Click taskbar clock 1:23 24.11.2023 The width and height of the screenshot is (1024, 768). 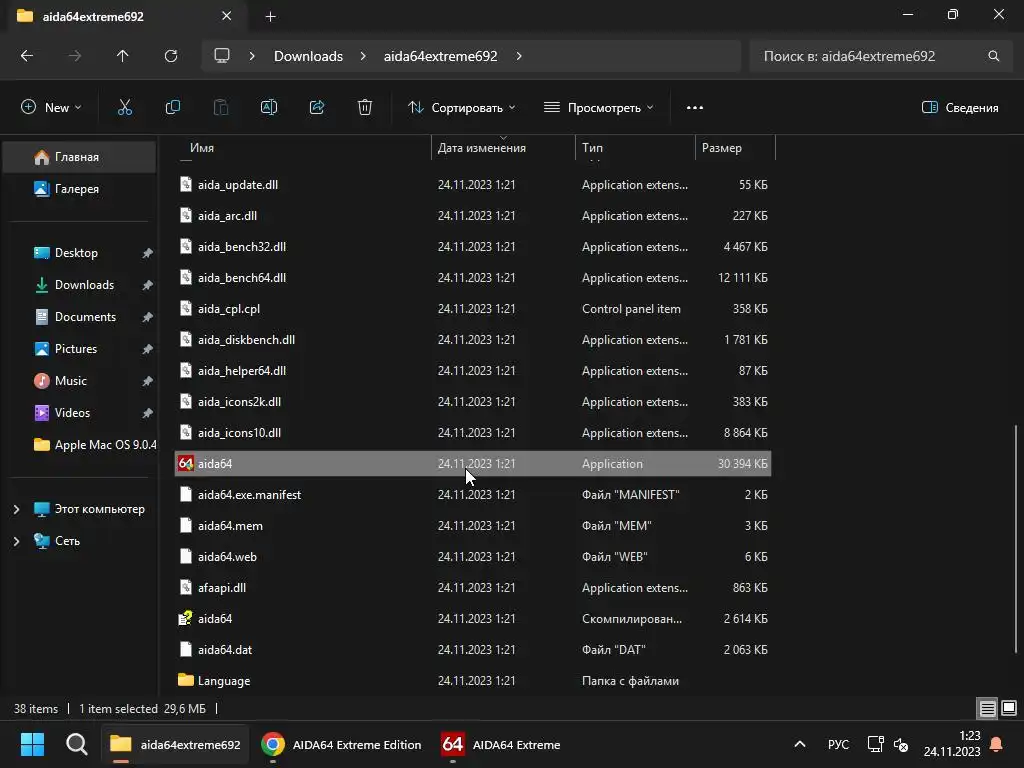[x=952, y=744]
